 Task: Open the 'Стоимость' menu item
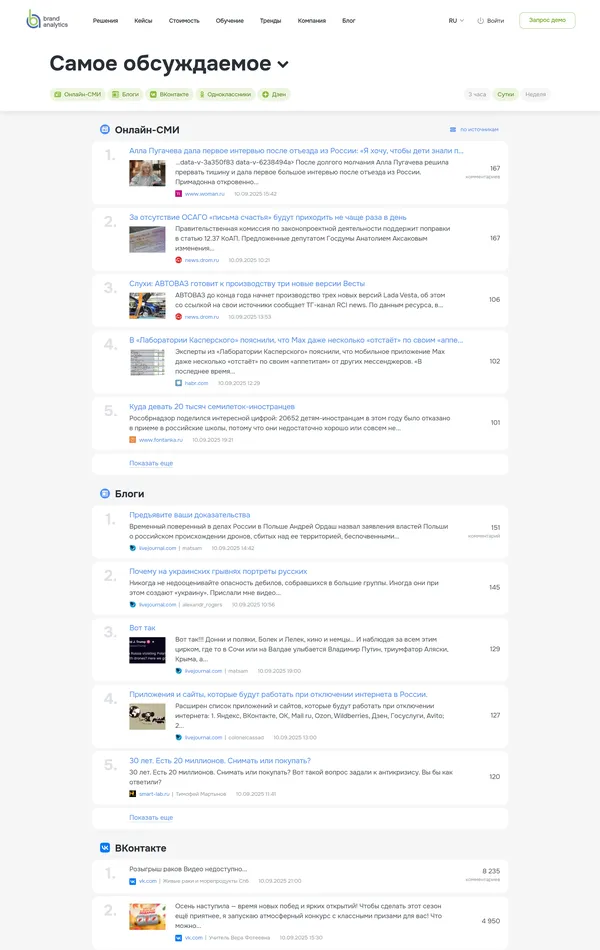[184, 20]
